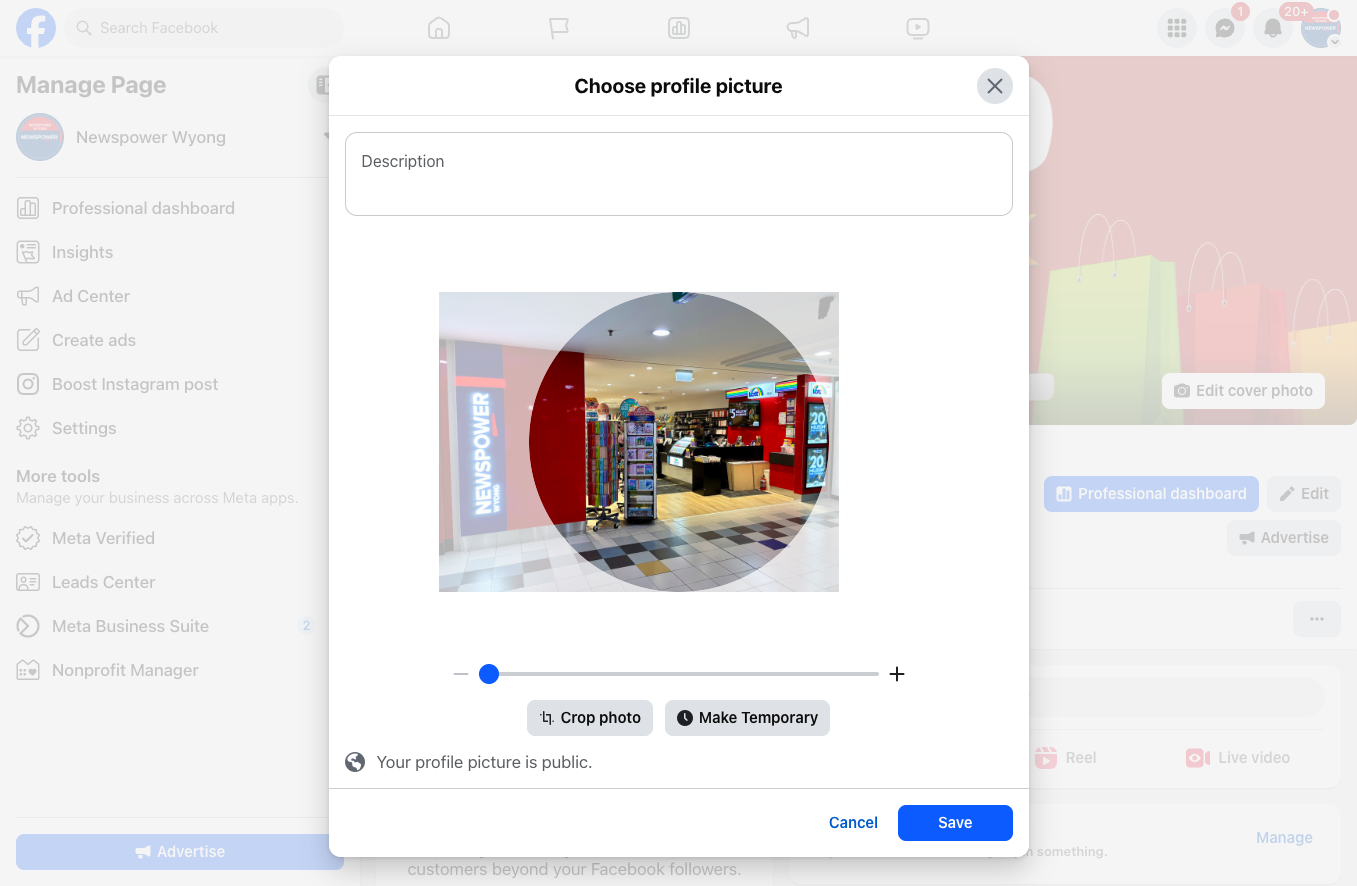Click the zoom in plus icon

pyautogui.click(x=897, y=674)
